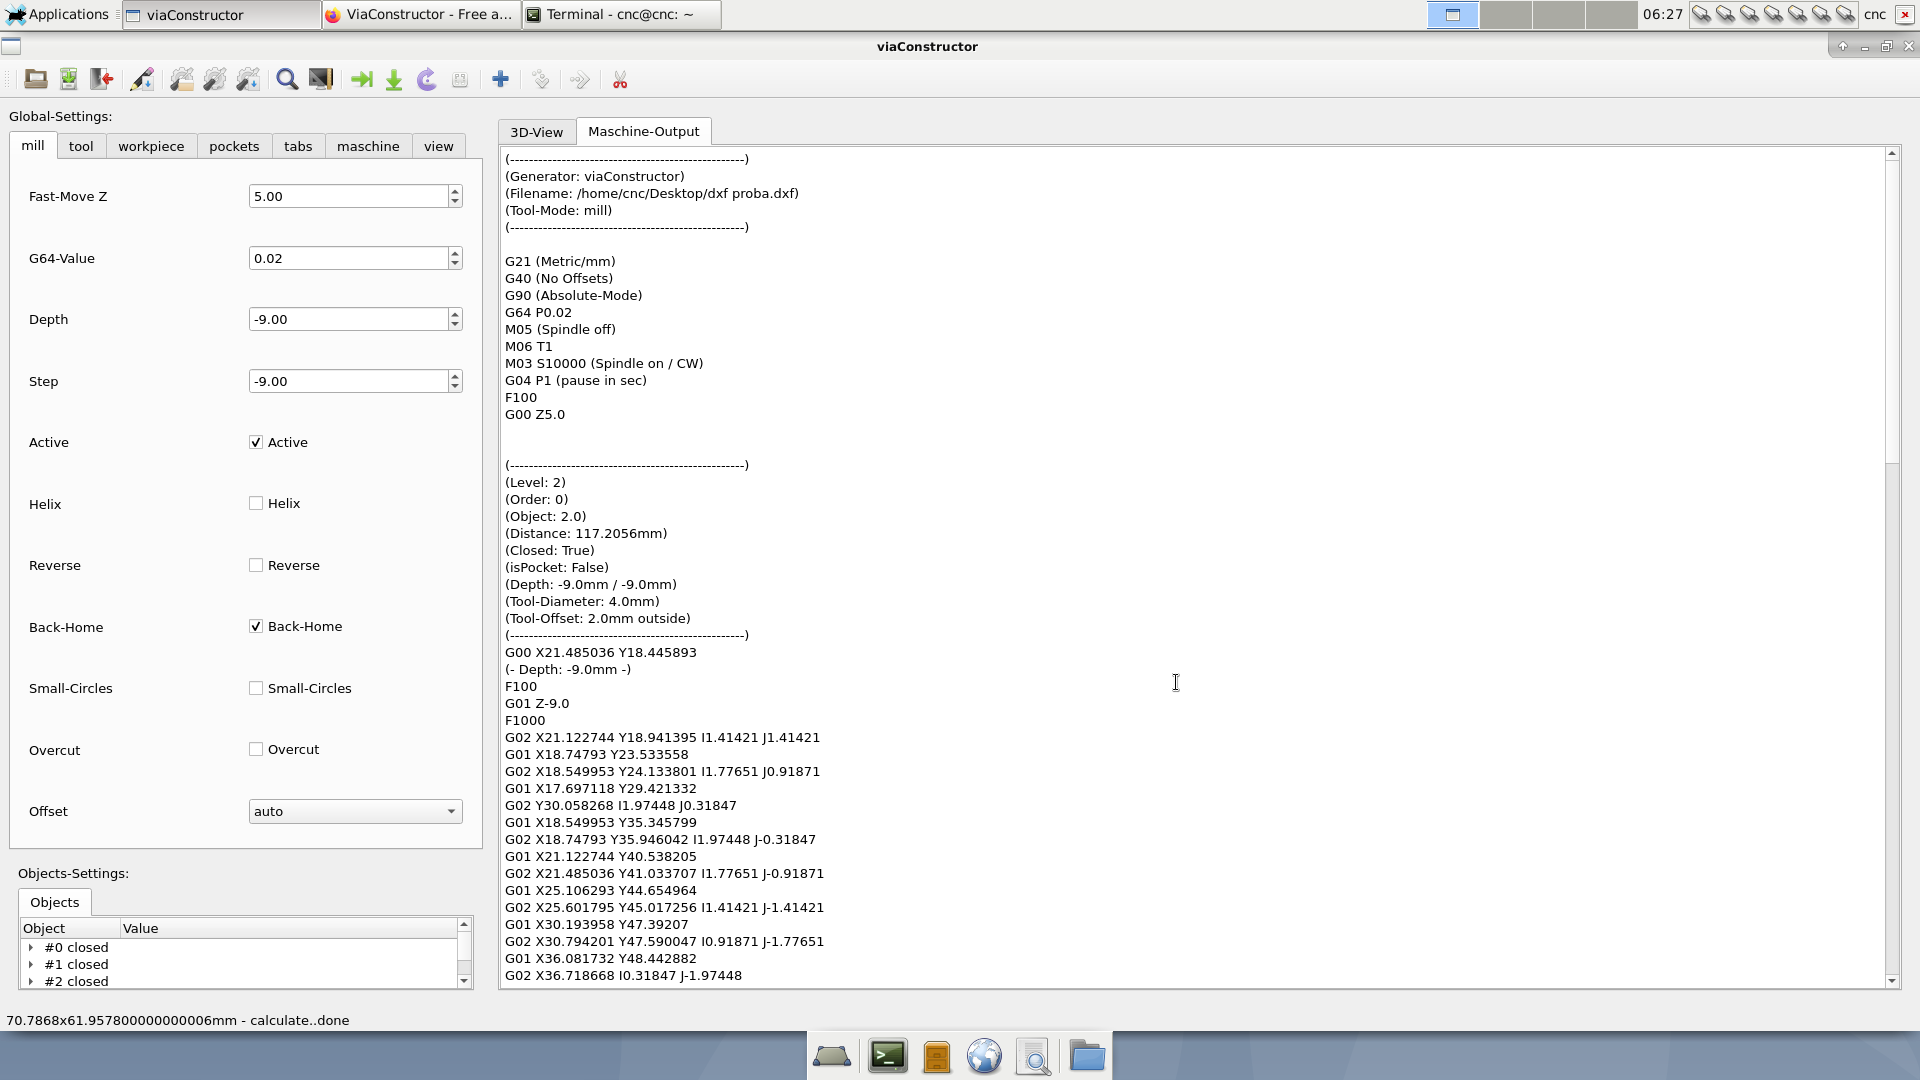Increase the Depth spinner value

(x=455, y=314)
